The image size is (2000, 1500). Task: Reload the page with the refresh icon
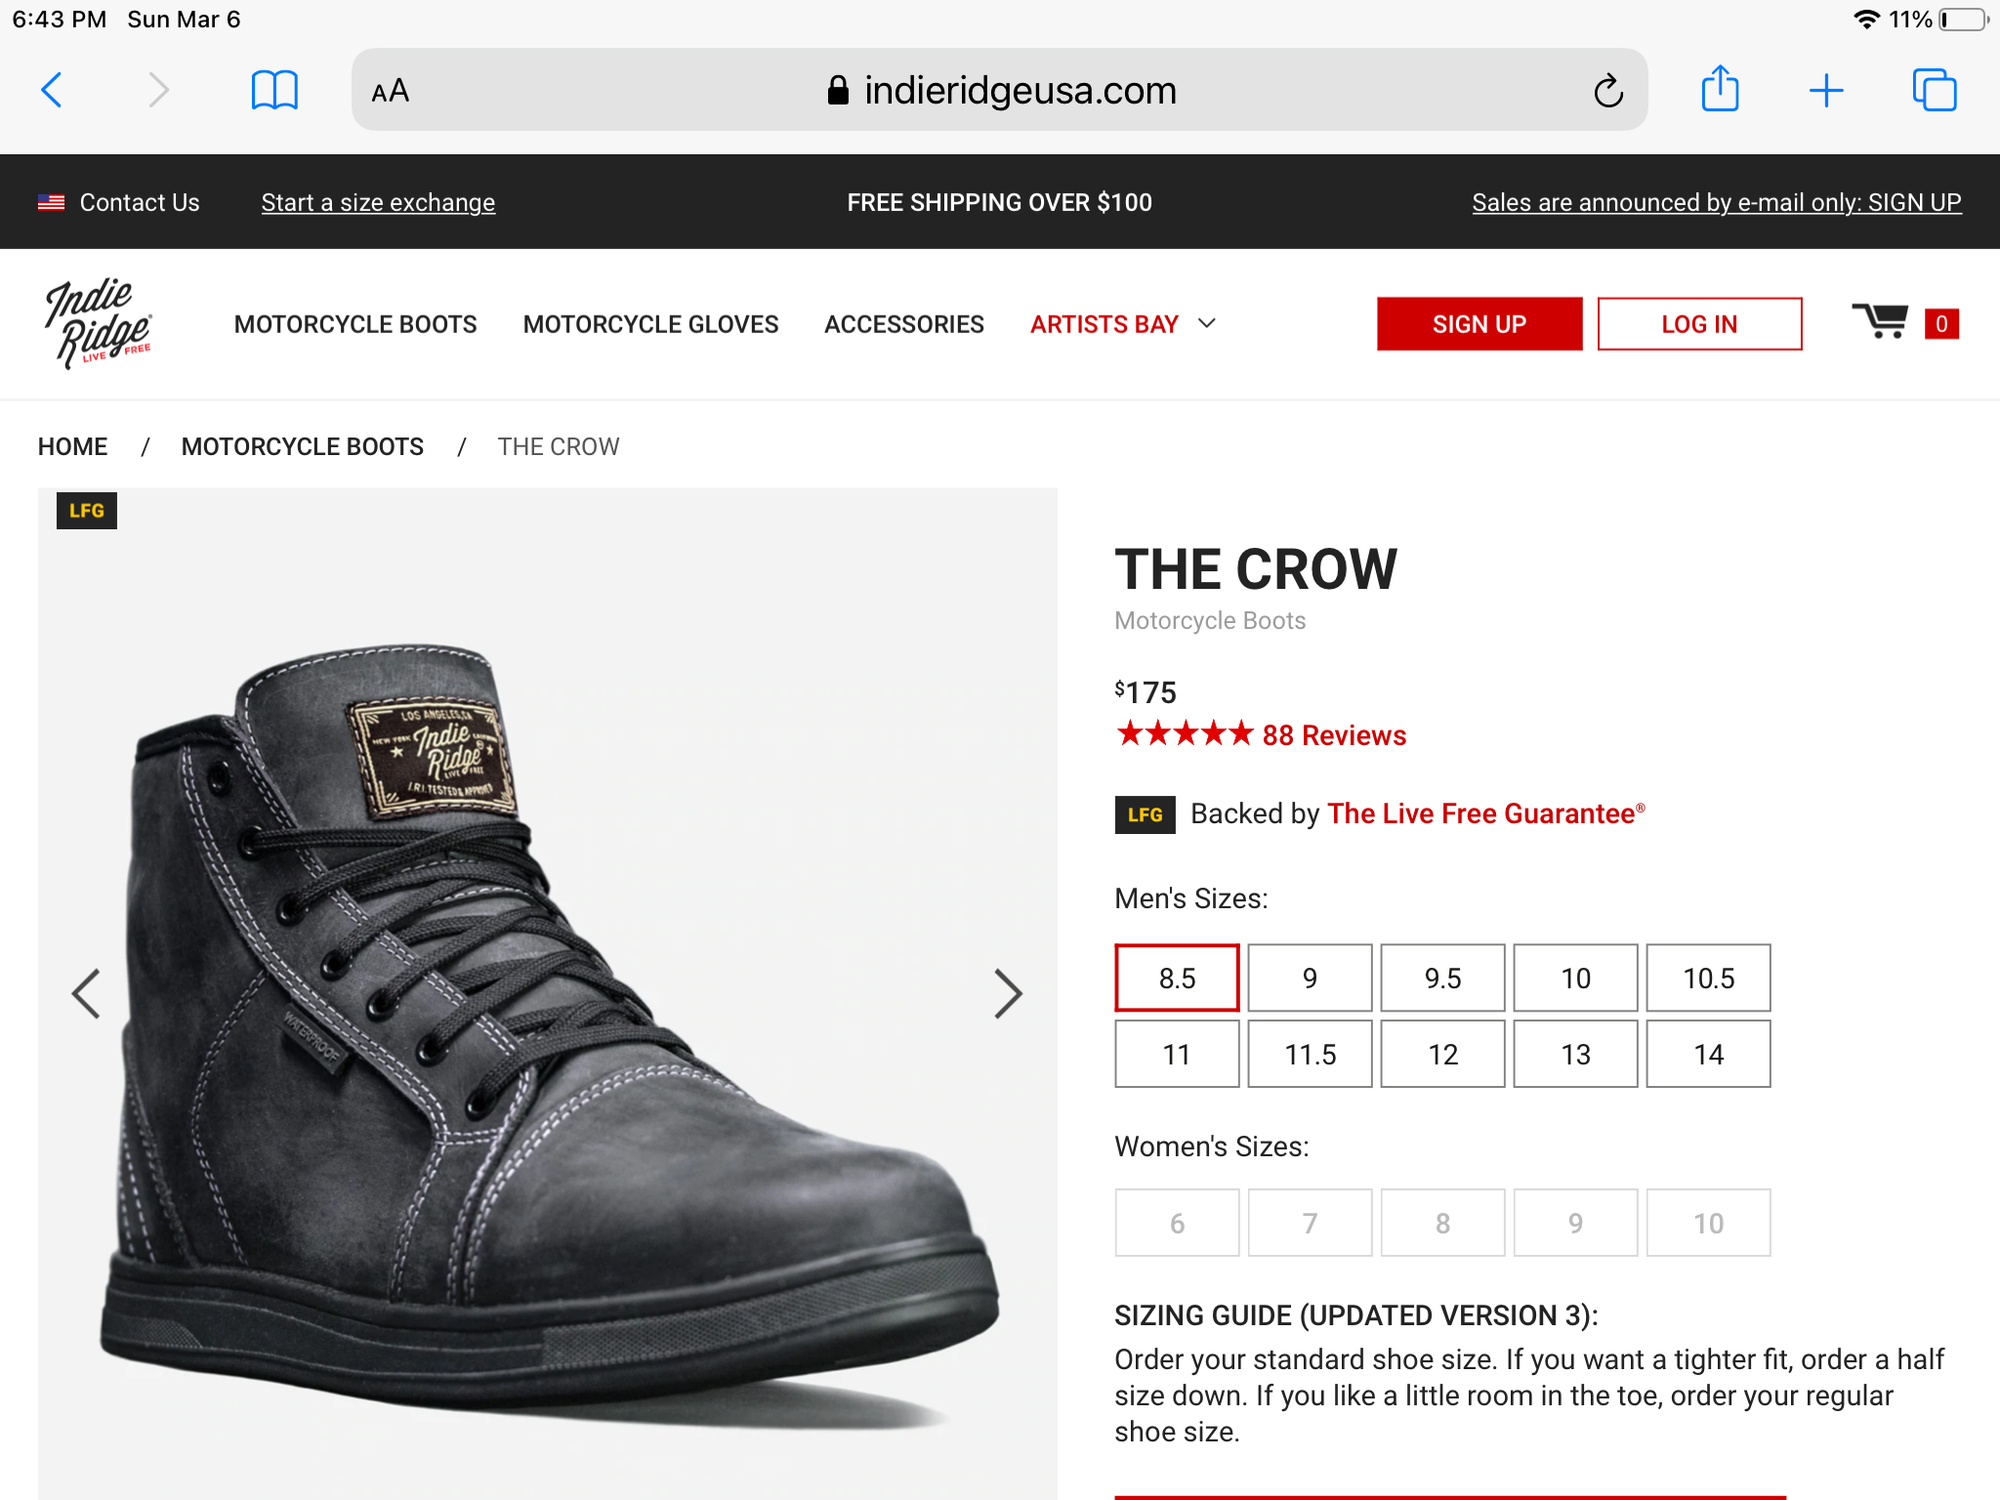1607,91
